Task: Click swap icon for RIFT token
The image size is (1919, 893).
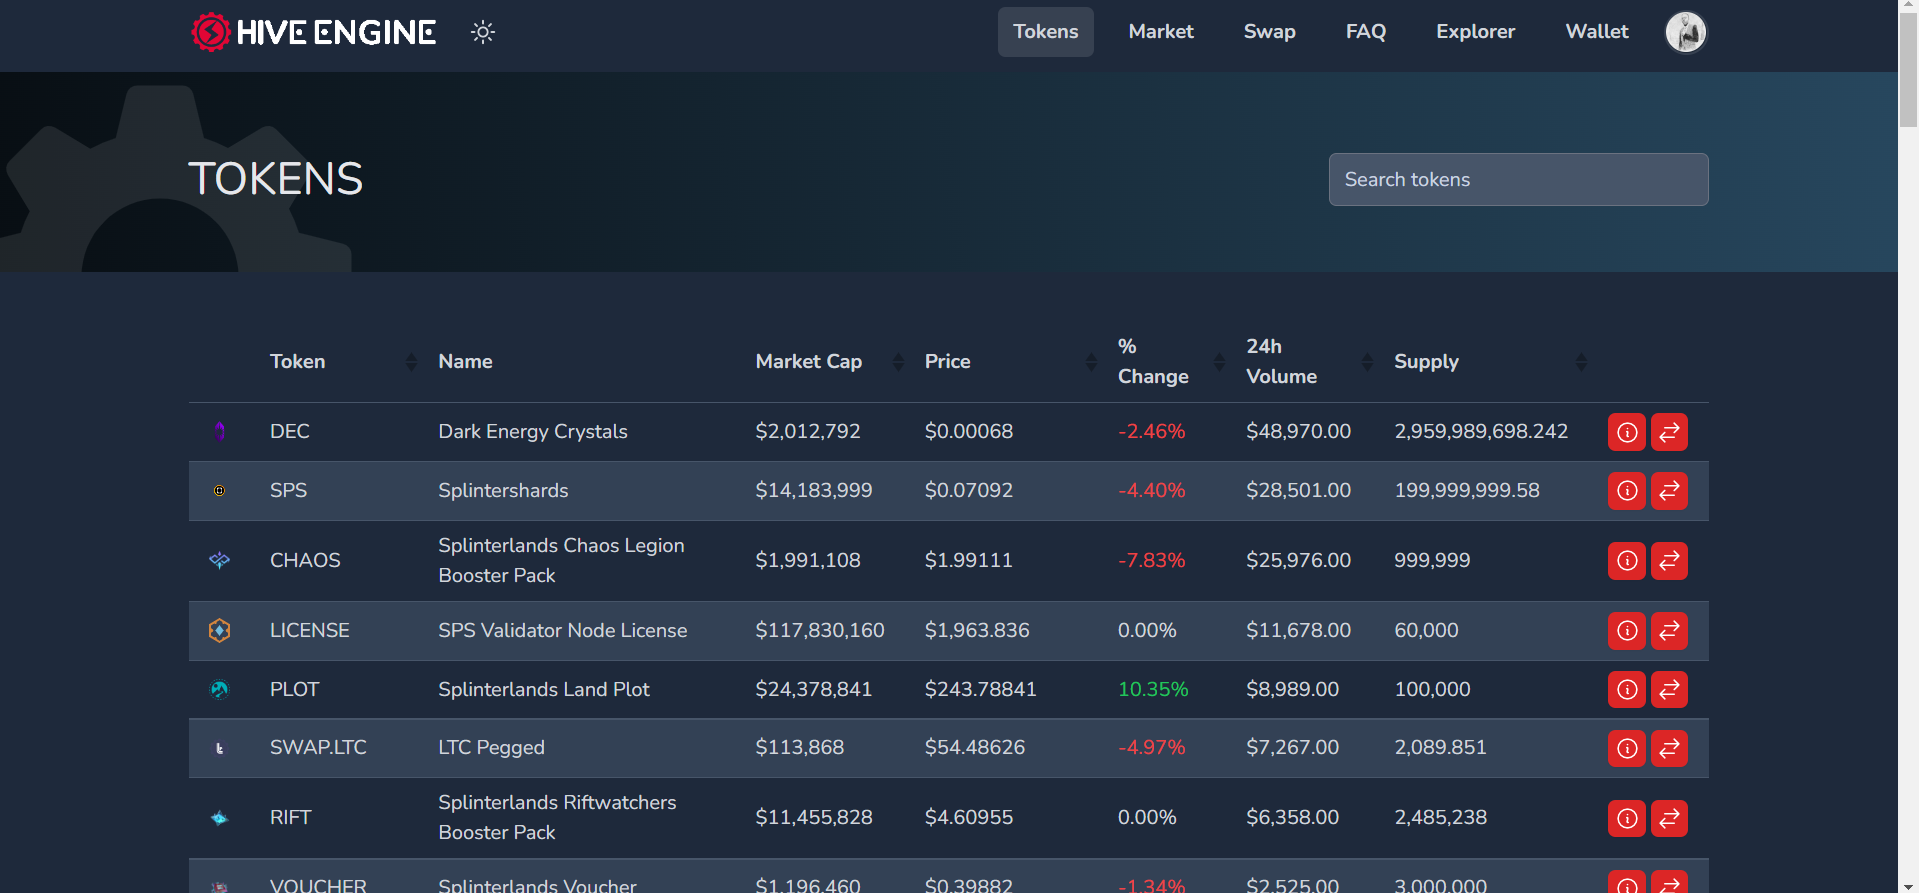Action: [1669, 818]
